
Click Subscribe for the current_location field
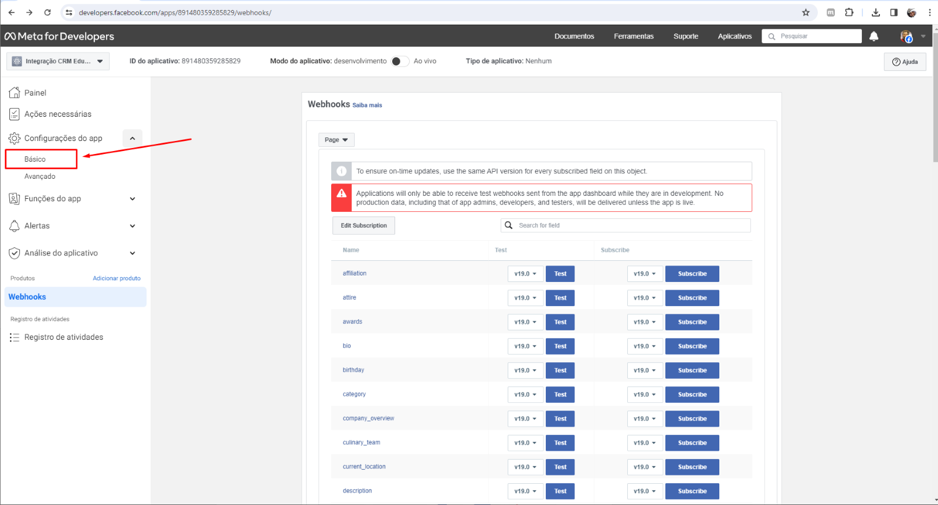(x=692, y=467)
